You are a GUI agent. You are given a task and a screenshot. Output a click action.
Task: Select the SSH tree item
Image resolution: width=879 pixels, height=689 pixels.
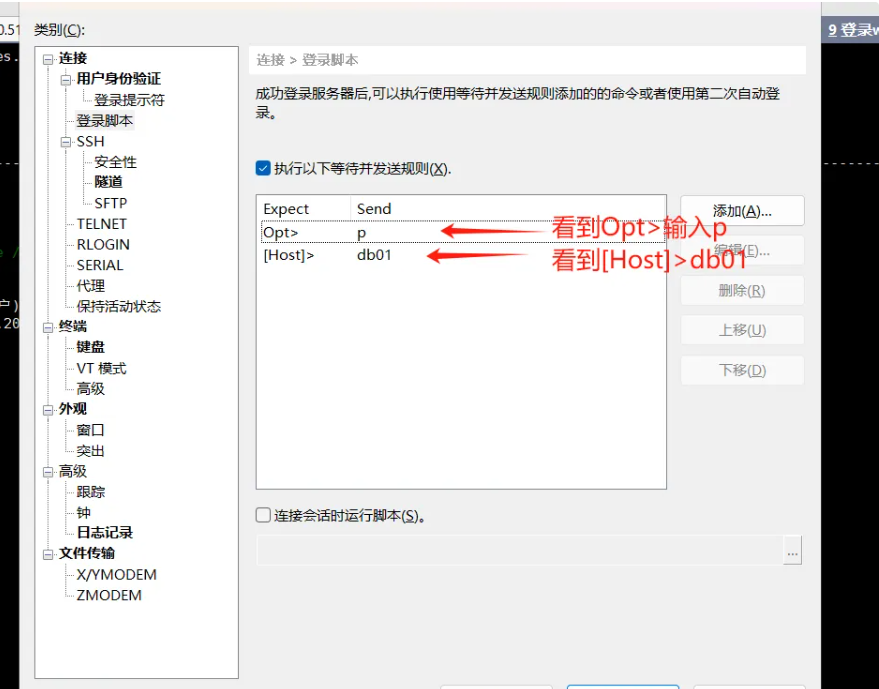[x=90, y=141]
